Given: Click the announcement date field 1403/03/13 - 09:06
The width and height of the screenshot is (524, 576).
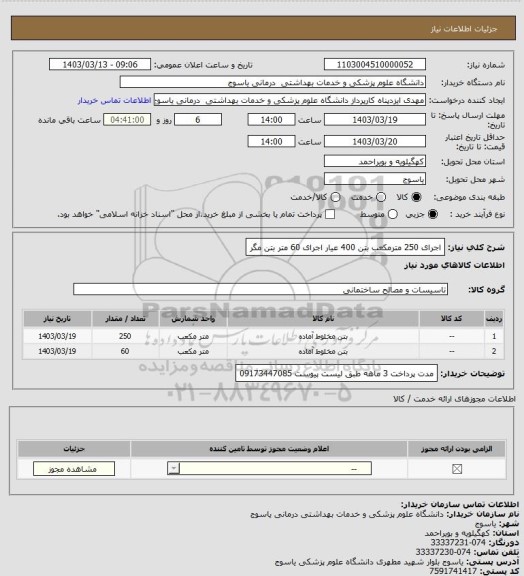Looking at the screenshot, I should (100, 65).
